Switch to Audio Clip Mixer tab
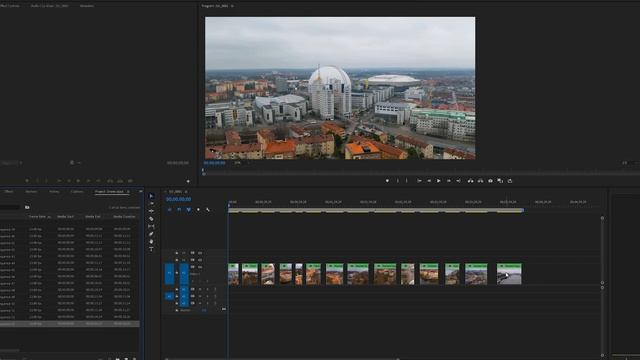Screen dimensions: 640x360 point(49,6)
